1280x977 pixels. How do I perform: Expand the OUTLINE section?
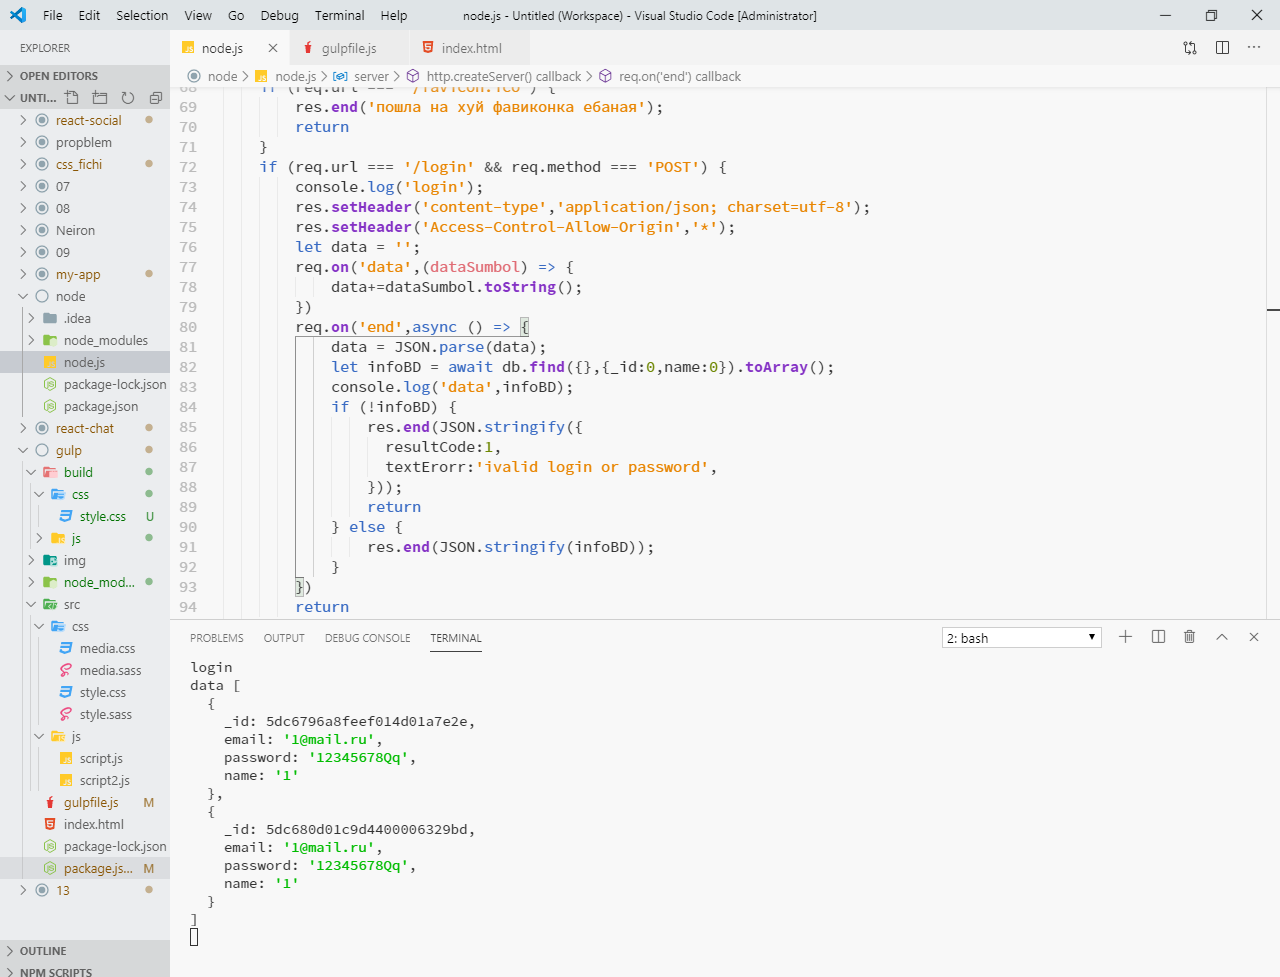(x=84, y=951)
